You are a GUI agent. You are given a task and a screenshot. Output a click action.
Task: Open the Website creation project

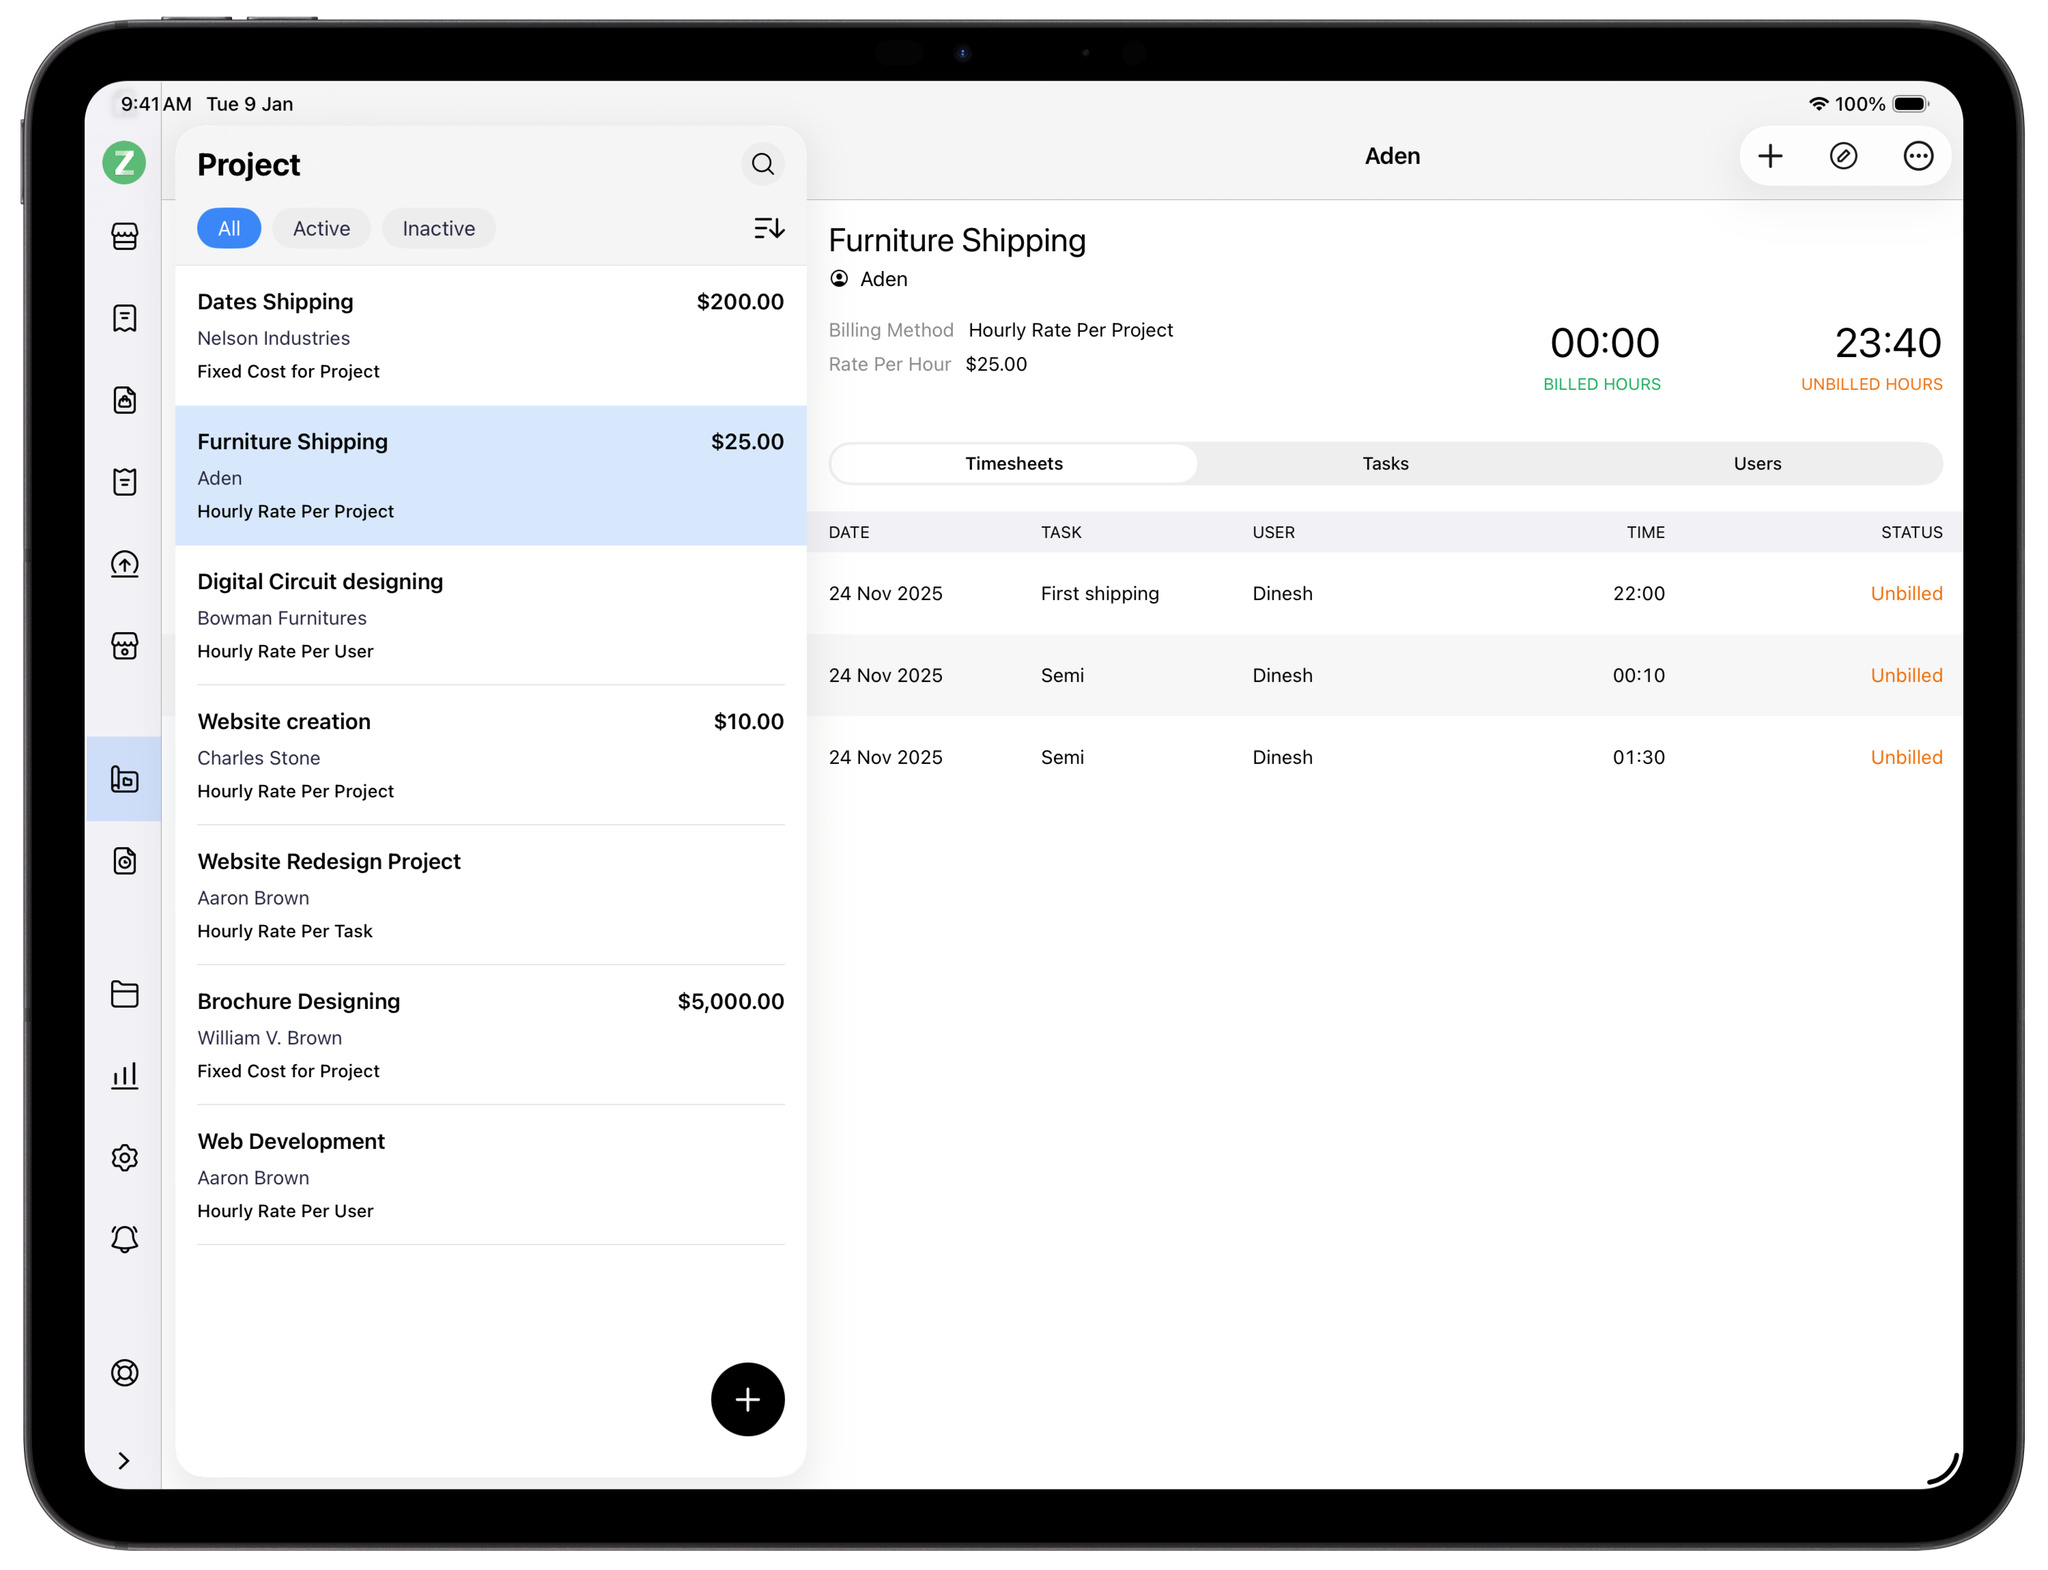pyautogui.click(x=490, y=755)
